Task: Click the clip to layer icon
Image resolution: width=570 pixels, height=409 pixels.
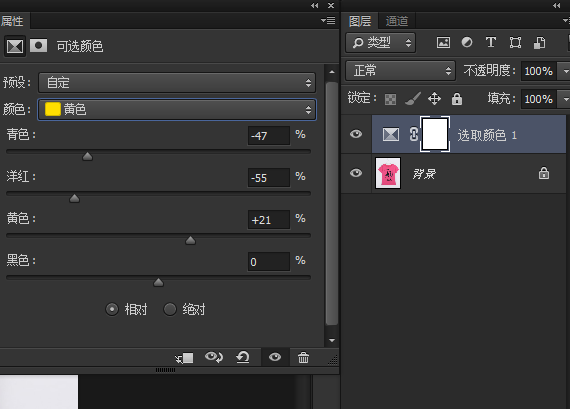Action: [x=184, y=358]
